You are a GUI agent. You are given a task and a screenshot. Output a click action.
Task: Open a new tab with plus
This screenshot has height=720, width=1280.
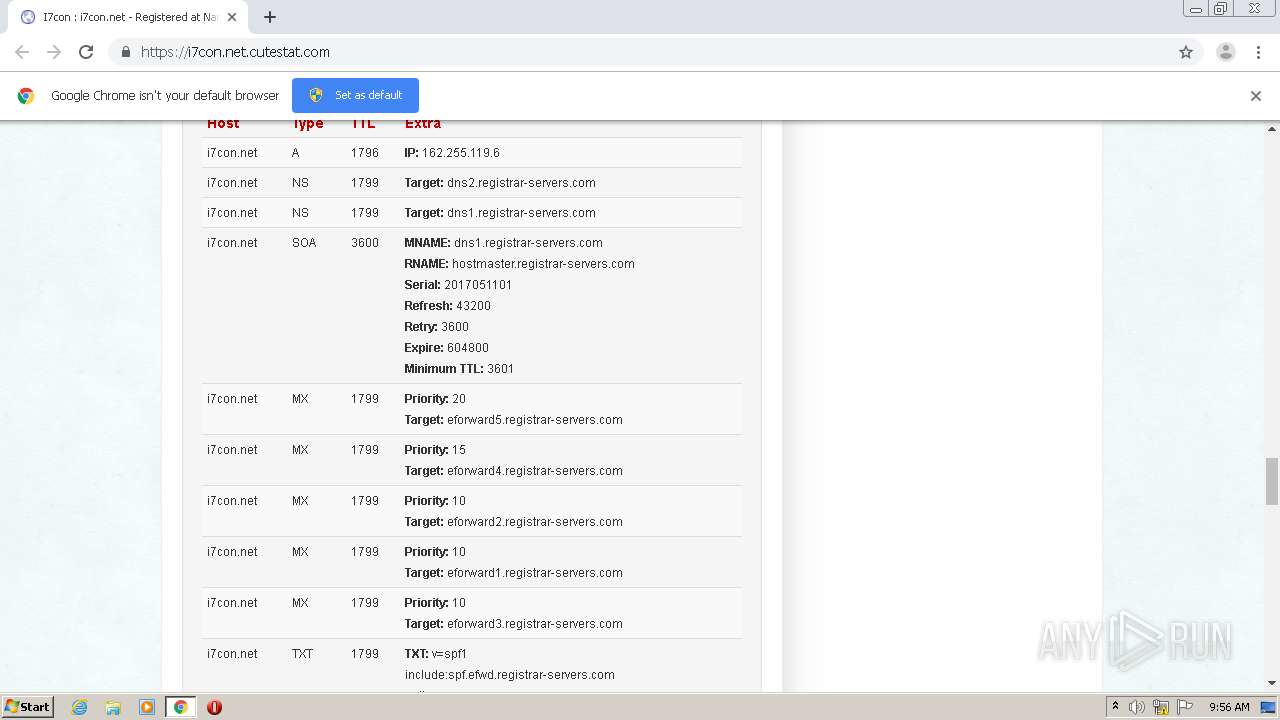coord(270,17)
